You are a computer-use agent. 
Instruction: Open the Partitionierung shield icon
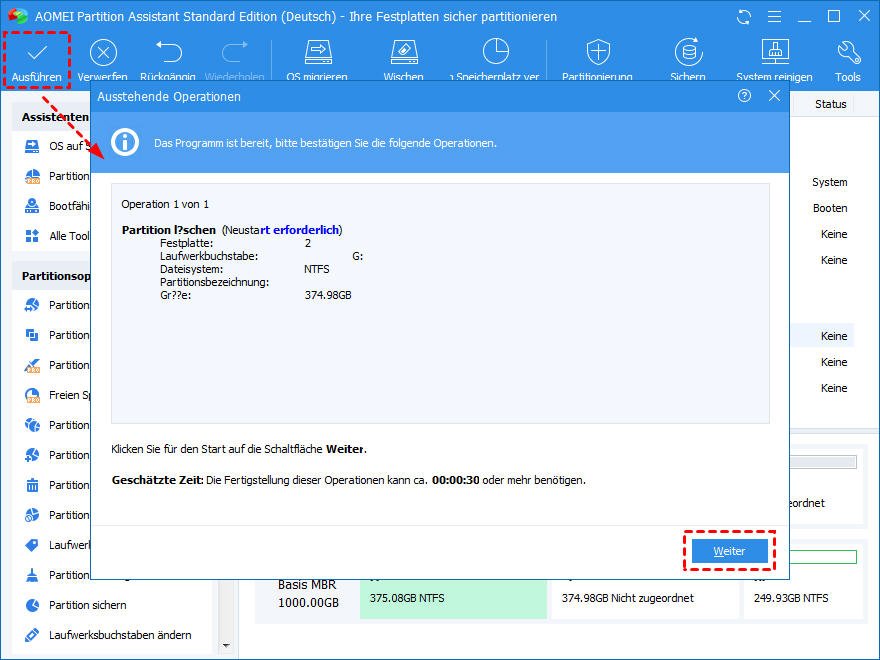click(597, 53)
